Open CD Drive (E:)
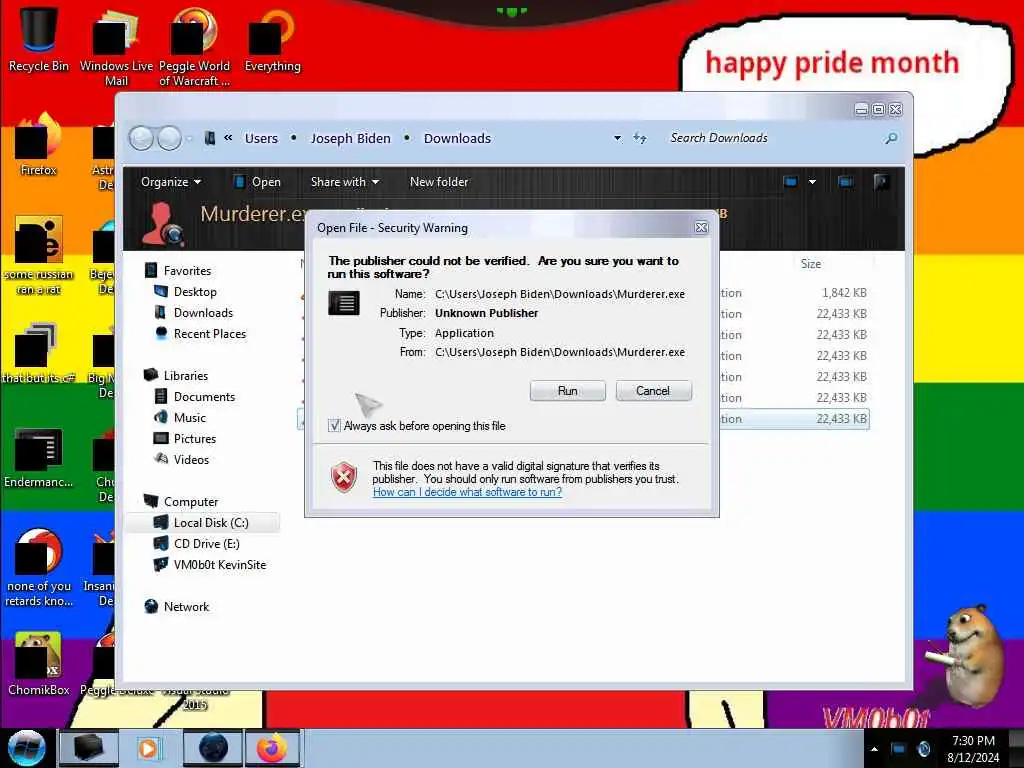Screen dimensions: 1024x768 (x=206, y=543)
